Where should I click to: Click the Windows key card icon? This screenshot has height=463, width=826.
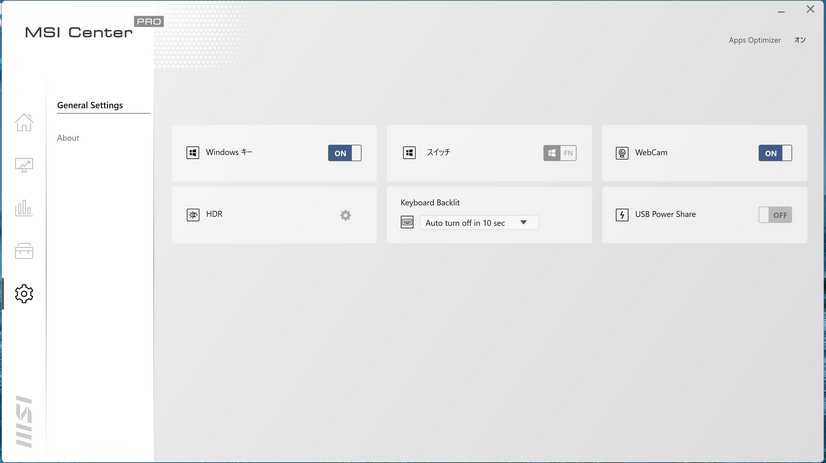tap(193, 153)
